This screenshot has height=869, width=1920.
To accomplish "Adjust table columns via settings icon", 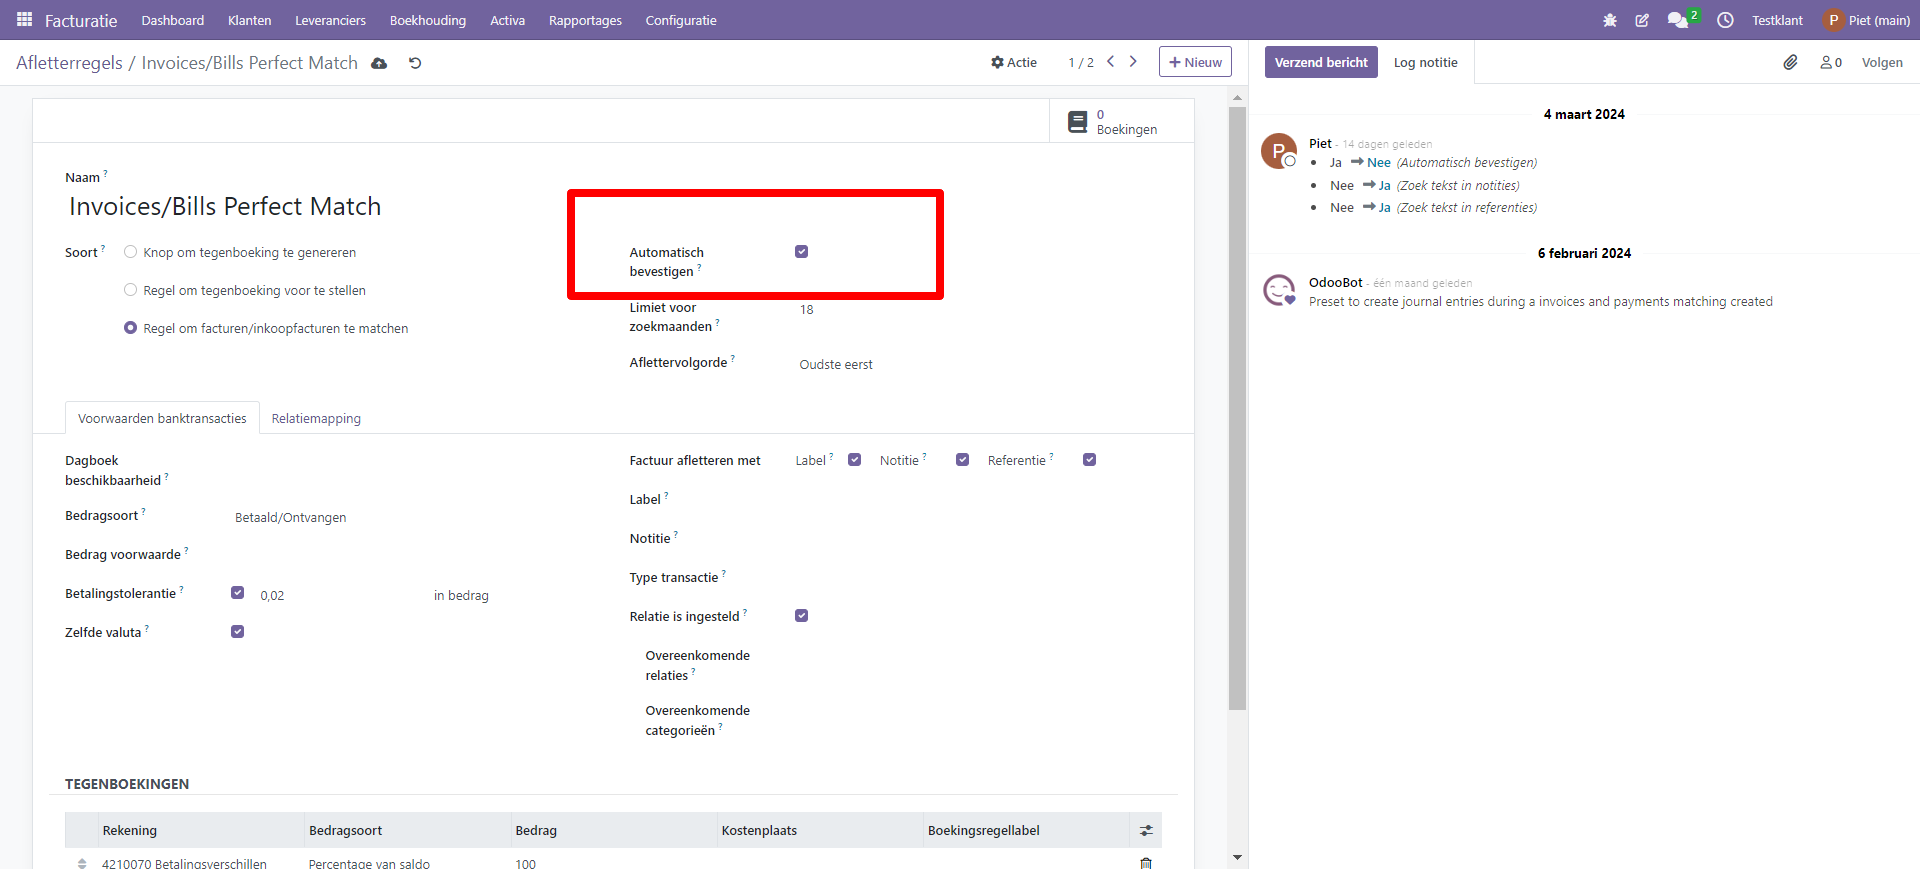I will tap(1146, 830).
